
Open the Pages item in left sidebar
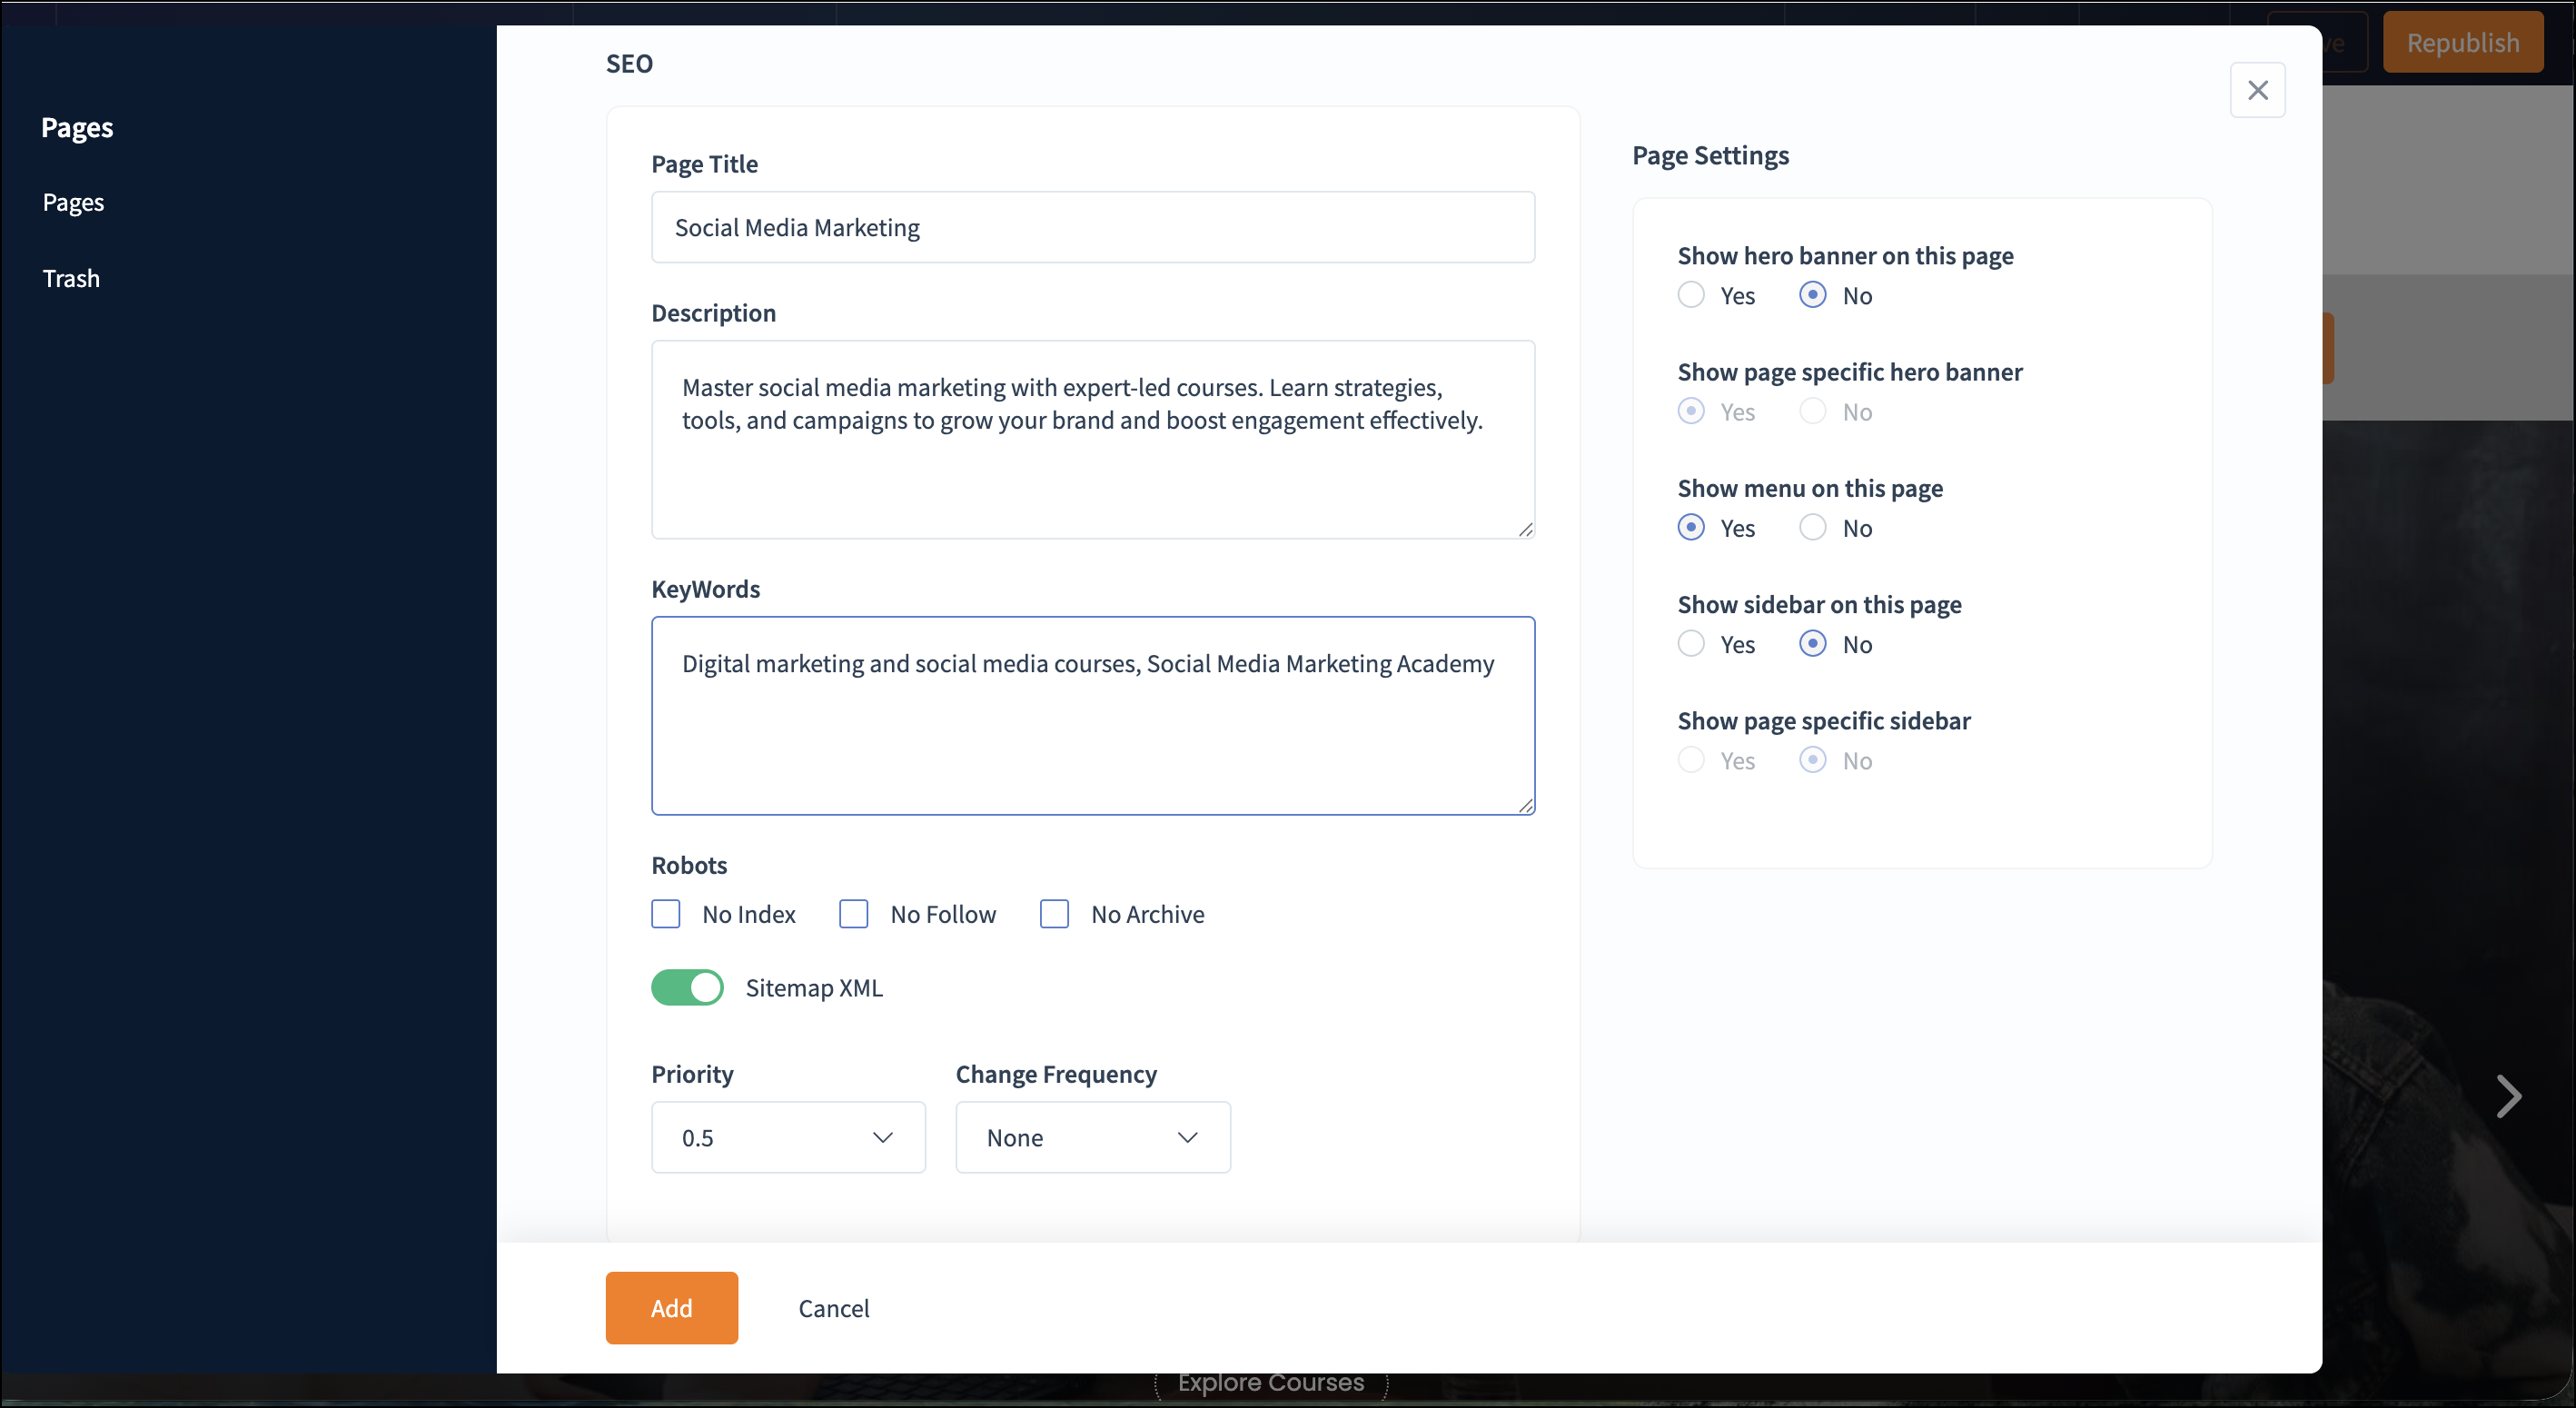pos(73,202)
